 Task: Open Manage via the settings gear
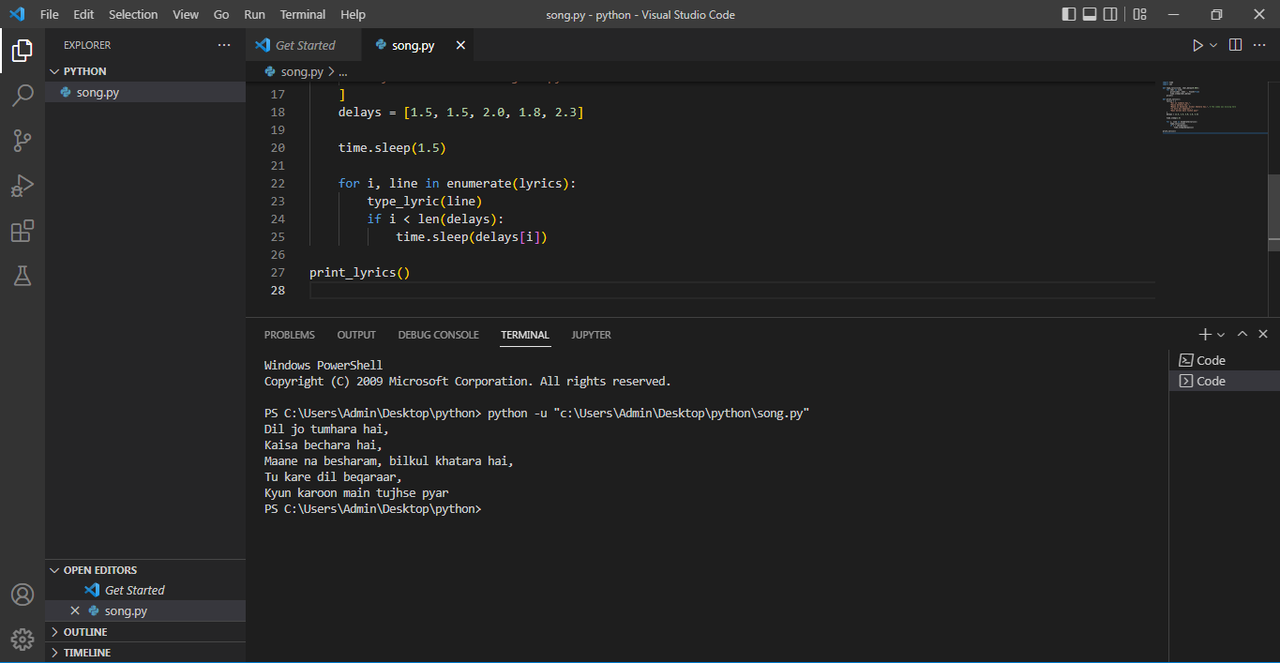click(x=22, y=639)
